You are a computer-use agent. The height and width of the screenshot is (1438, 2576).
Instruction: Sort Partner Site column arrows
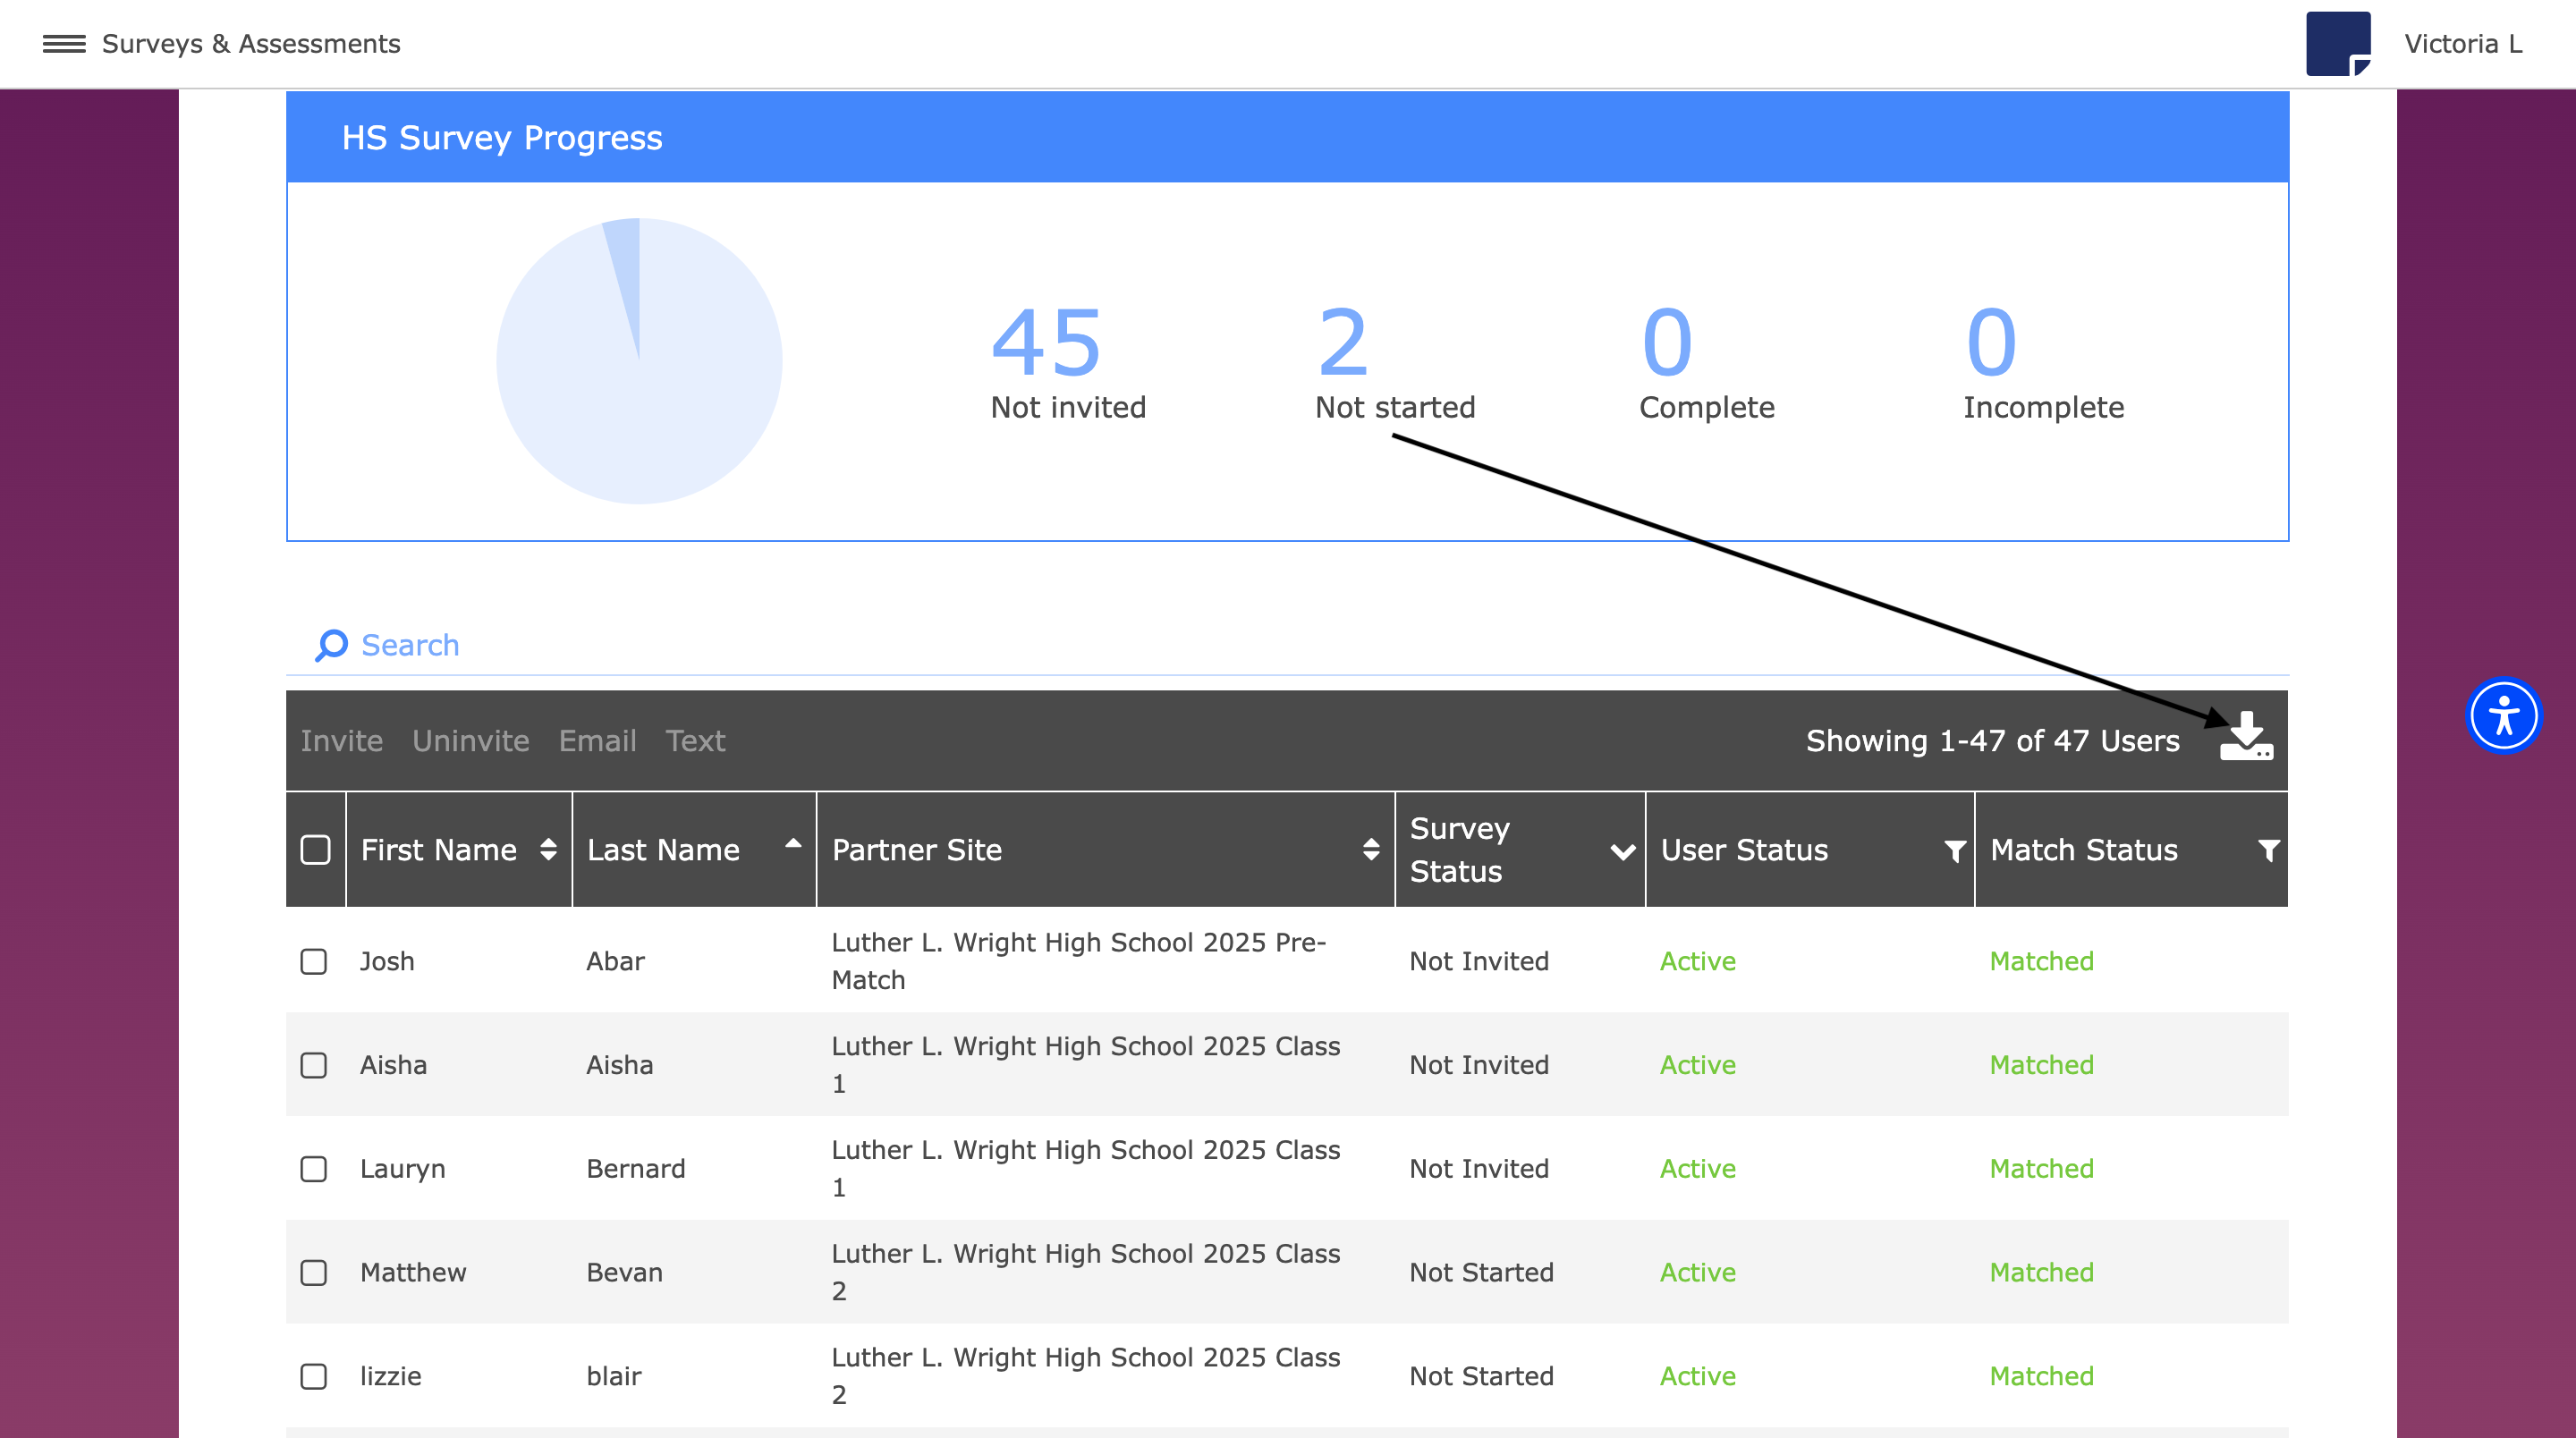1371,850
